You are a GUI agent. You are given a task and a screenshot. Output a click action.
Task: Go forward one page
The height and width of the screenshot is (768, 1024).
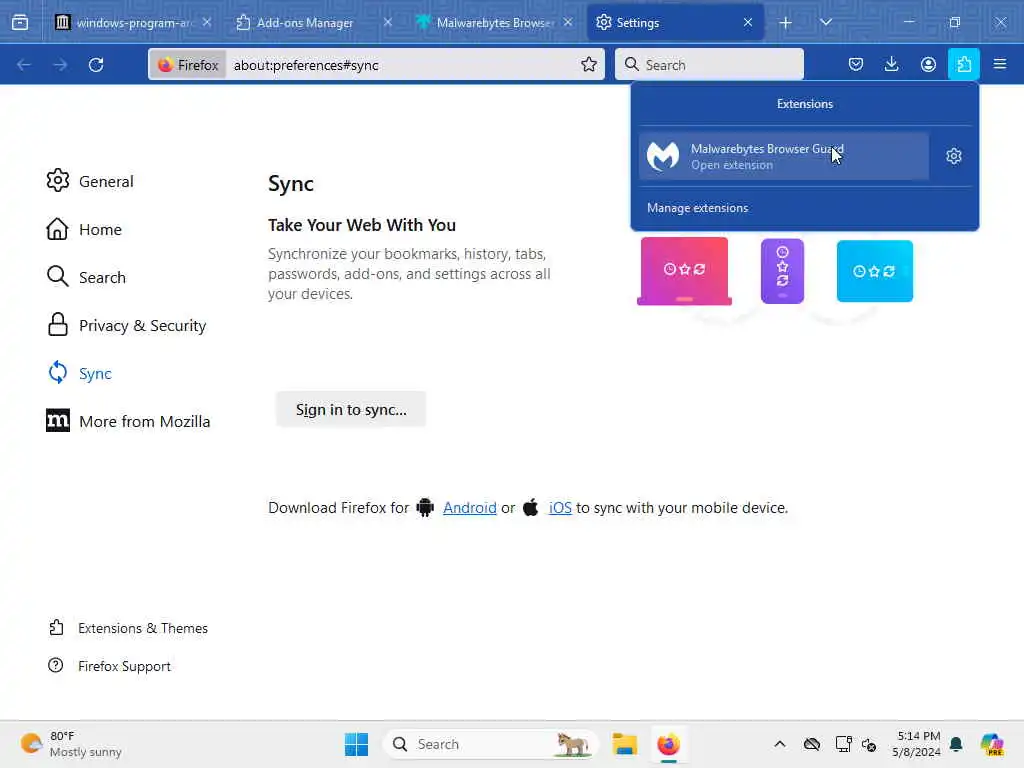[60, 65]
